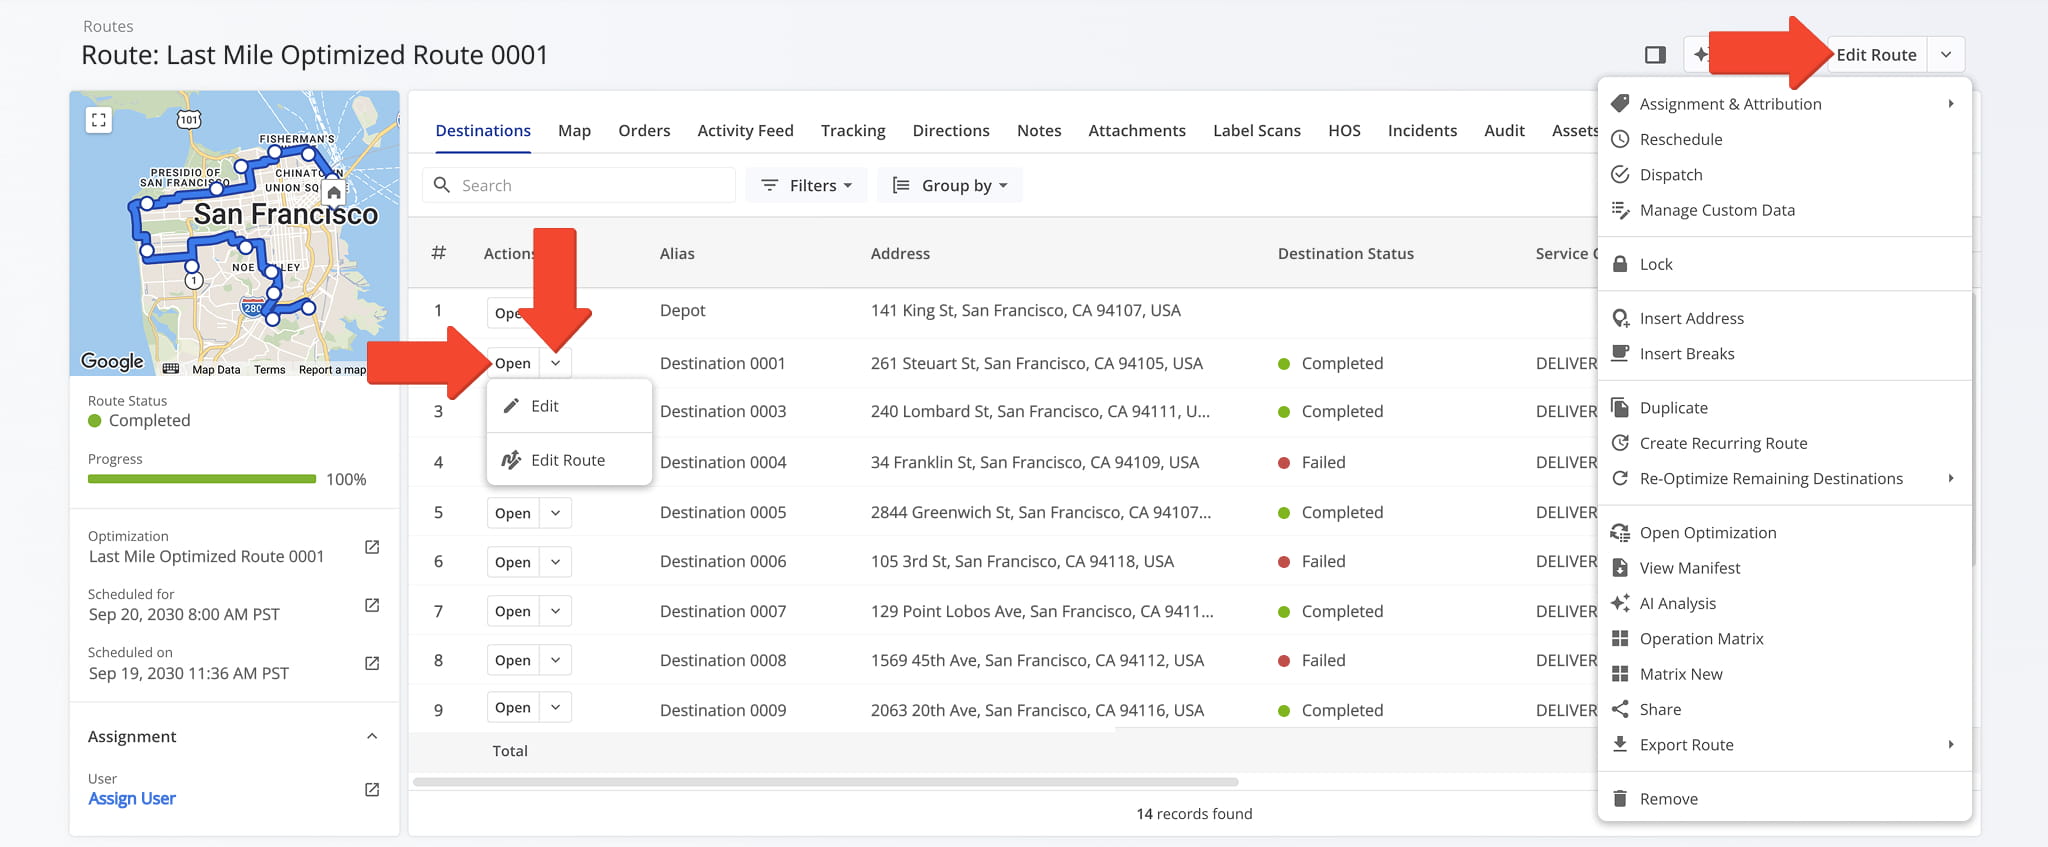Click the View Manifest document icon
The width and height of the screenshot is (2048, 847).
pos(1620,567)
